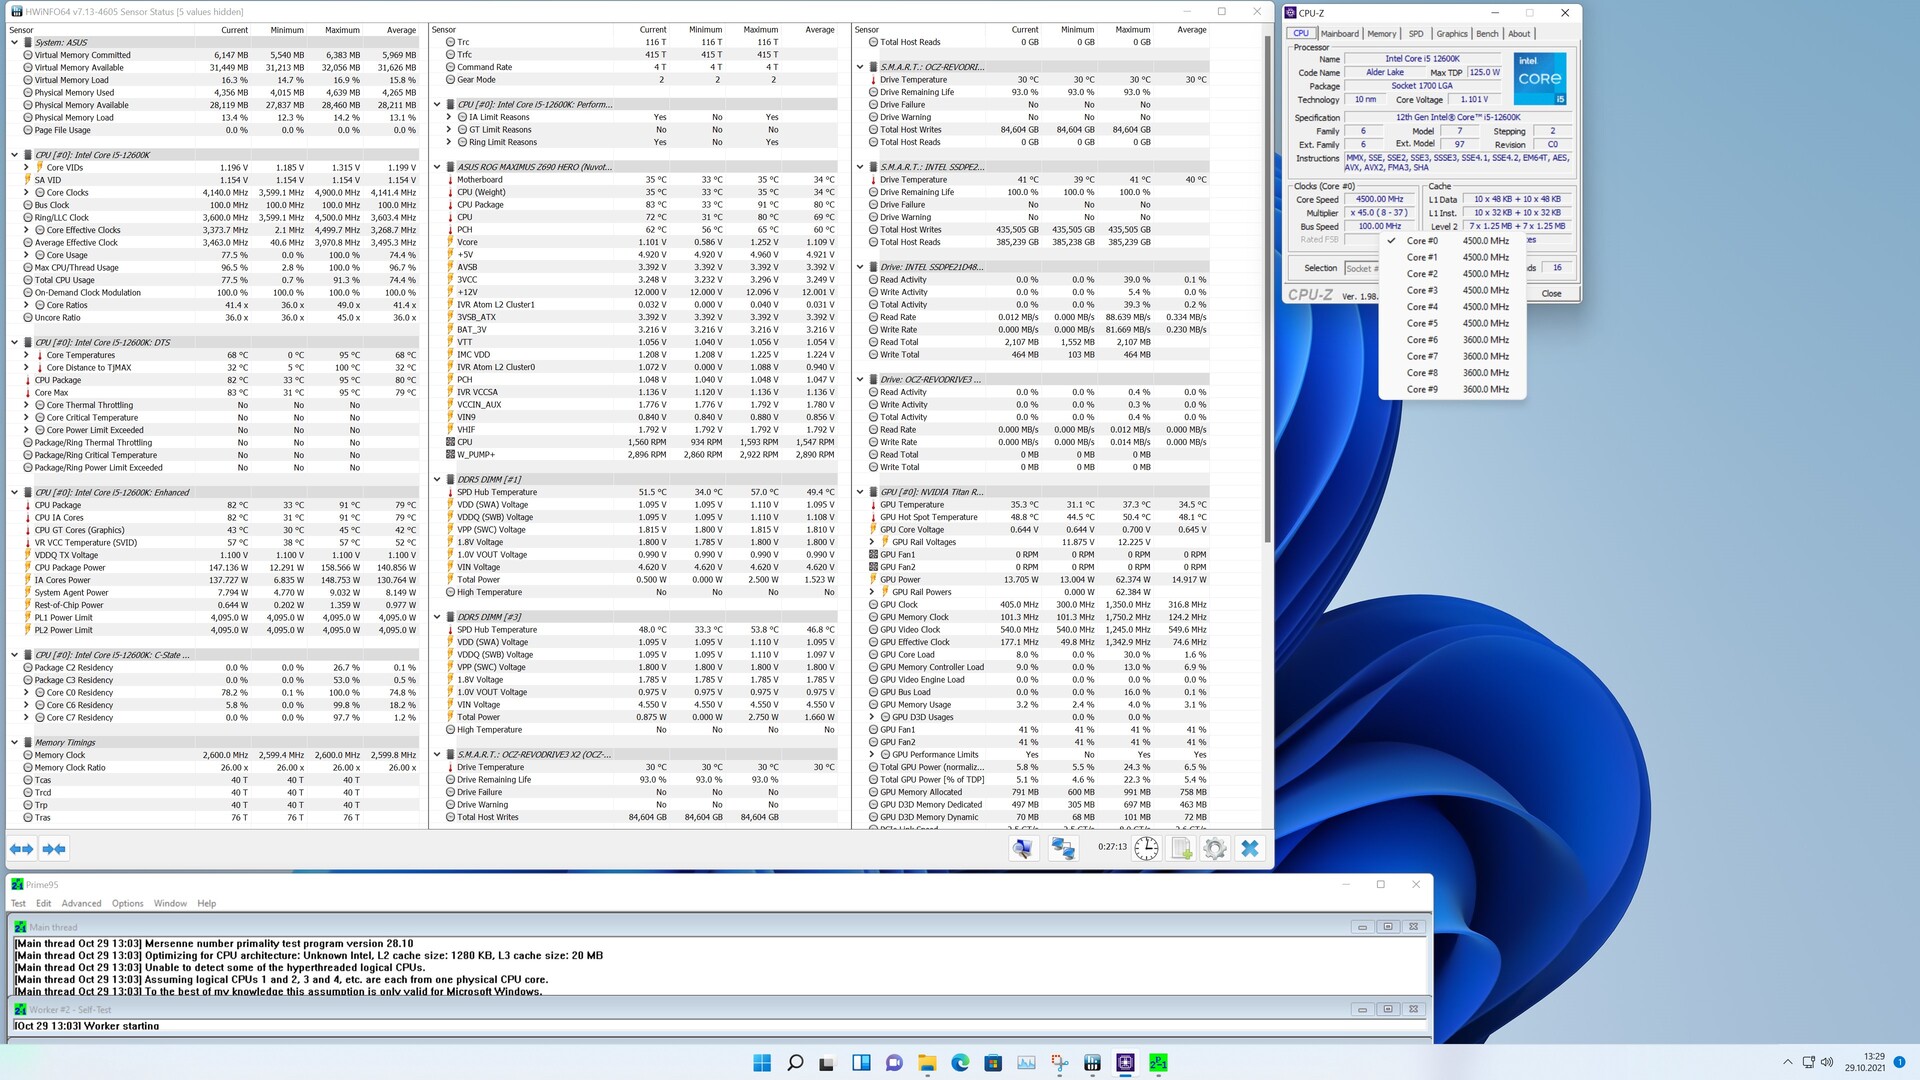Click the collapse columns arrows icon in HWiNFO

[54, 849]
